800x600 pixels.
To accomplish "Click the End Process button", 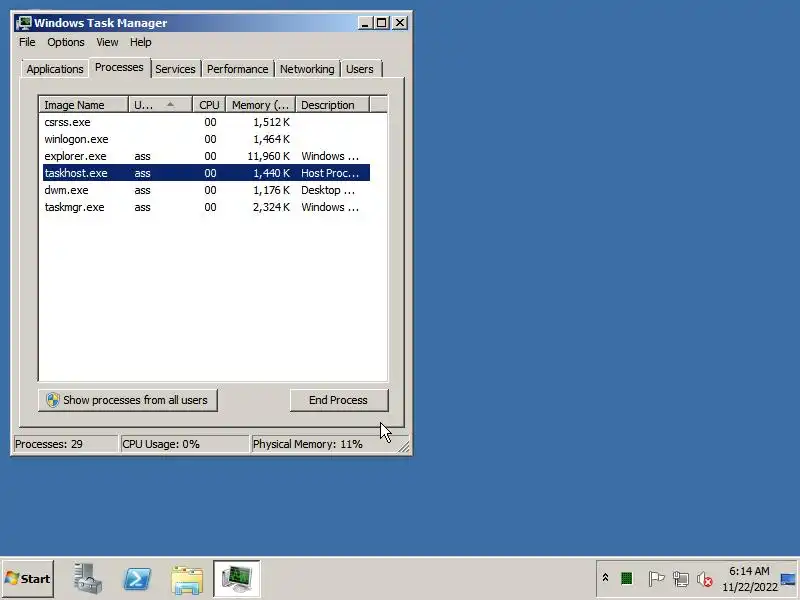I will pos(339,400).
